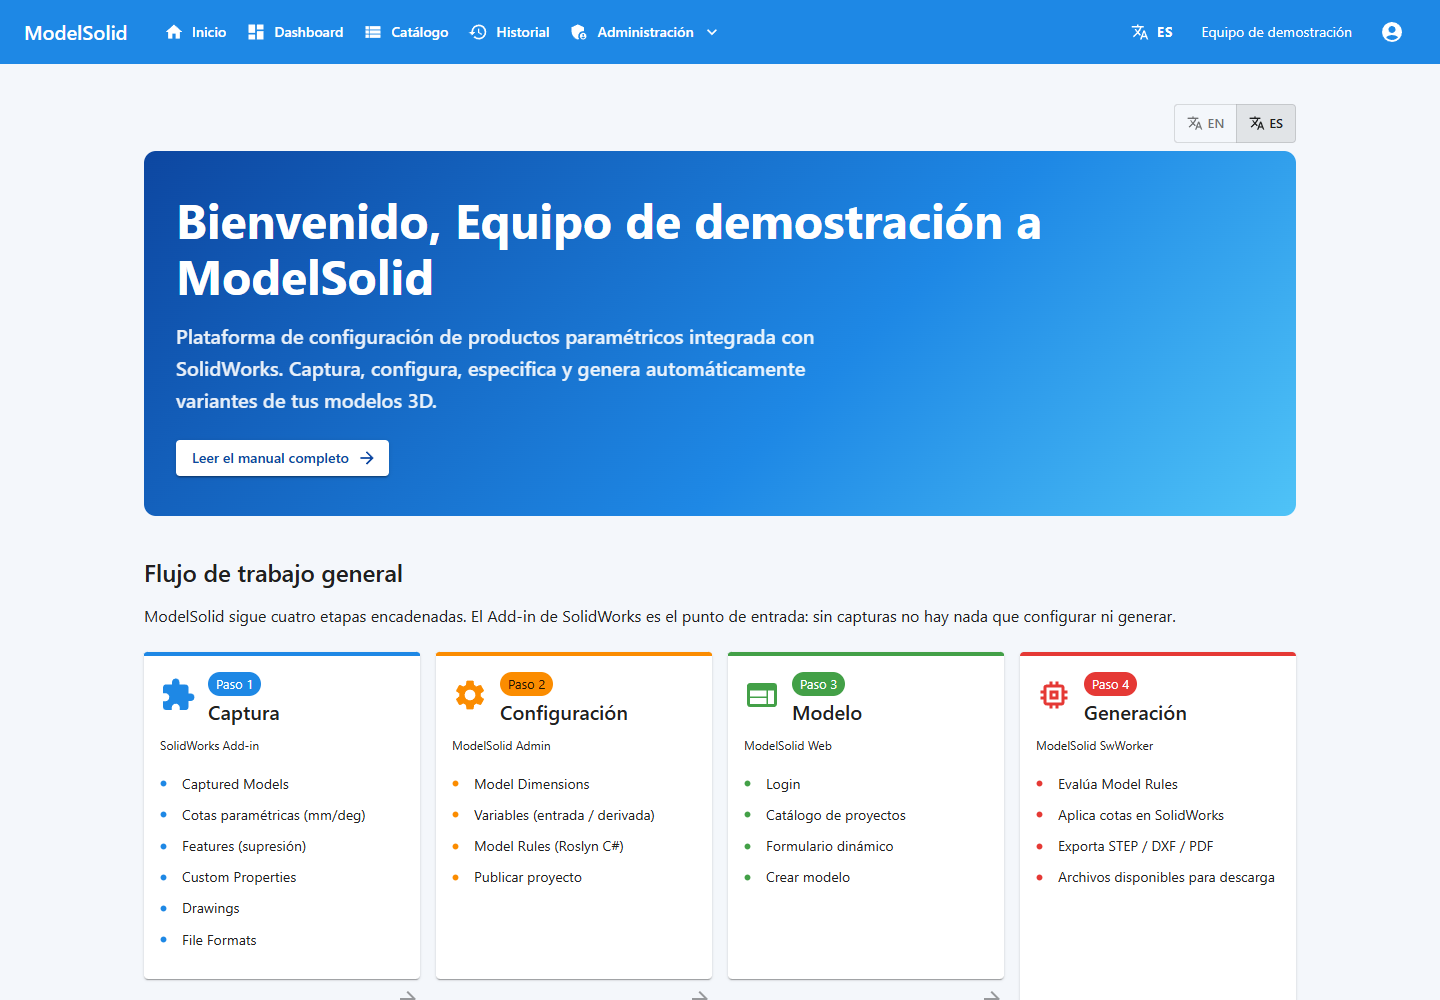
Task: Click Leer el manual completo button
Action: (282, 458)
